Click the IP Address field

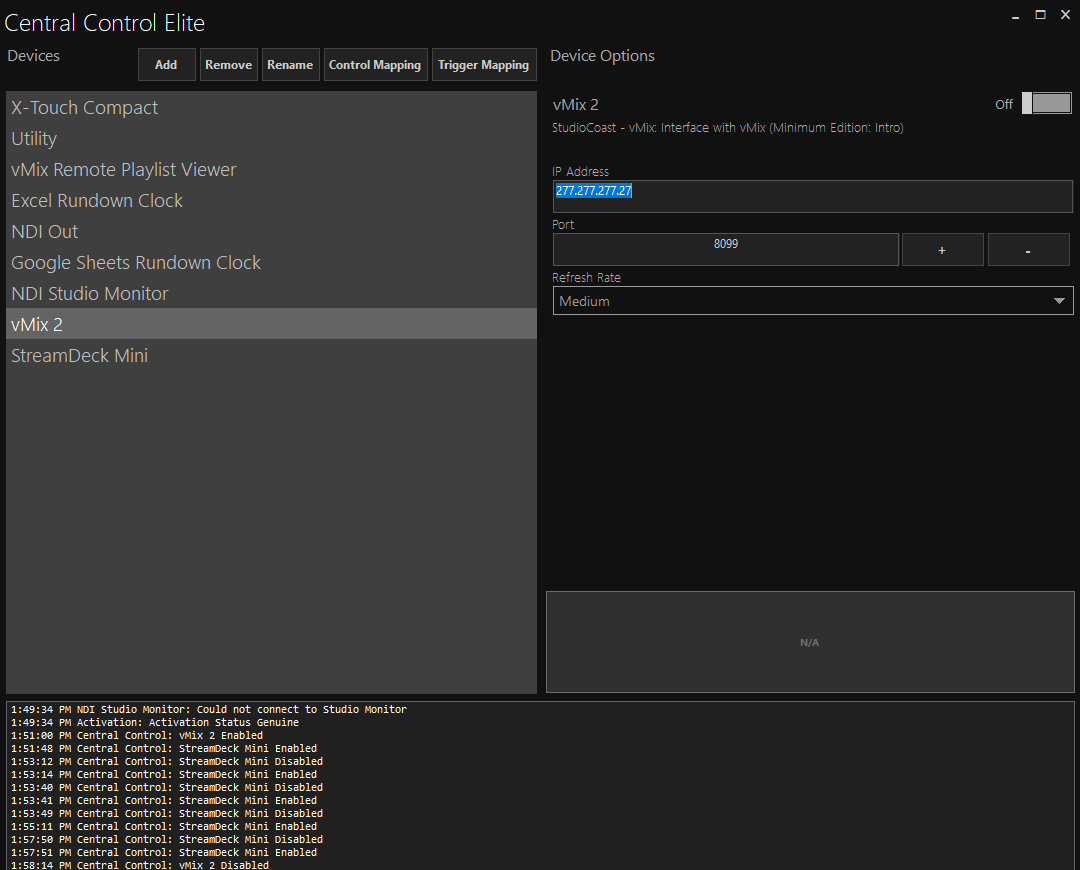[812, 196]
